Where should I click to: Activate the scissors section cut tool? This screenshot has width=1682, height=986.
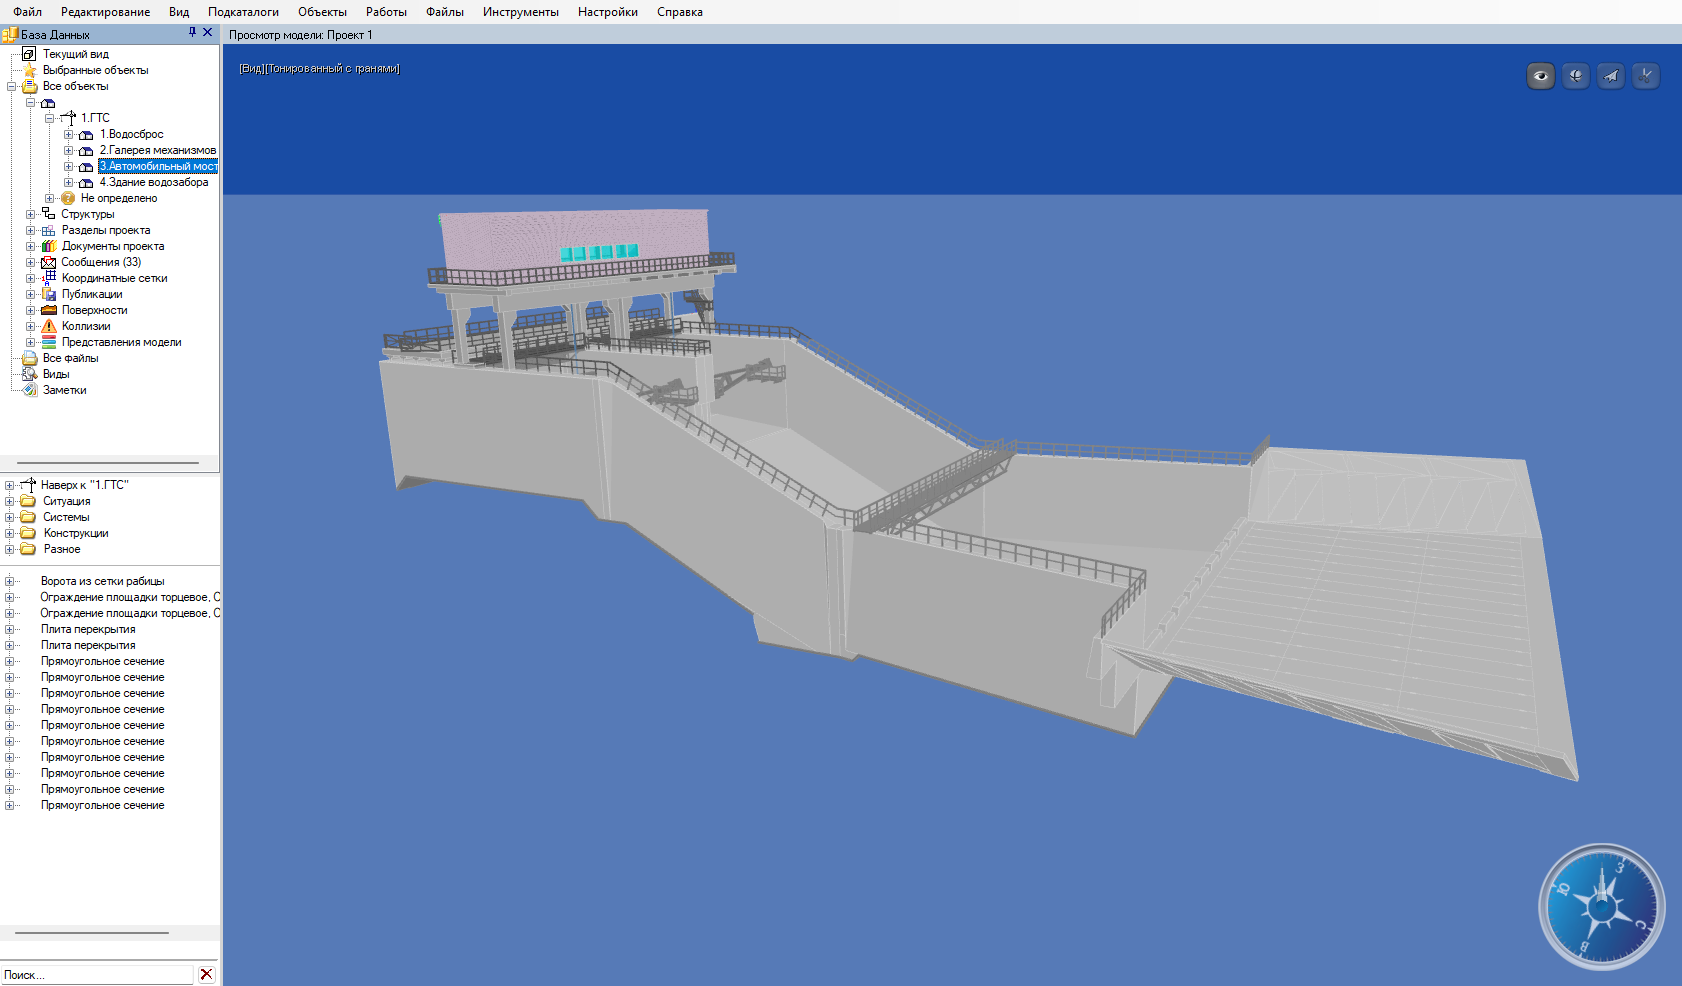[x=1645, y=76]
